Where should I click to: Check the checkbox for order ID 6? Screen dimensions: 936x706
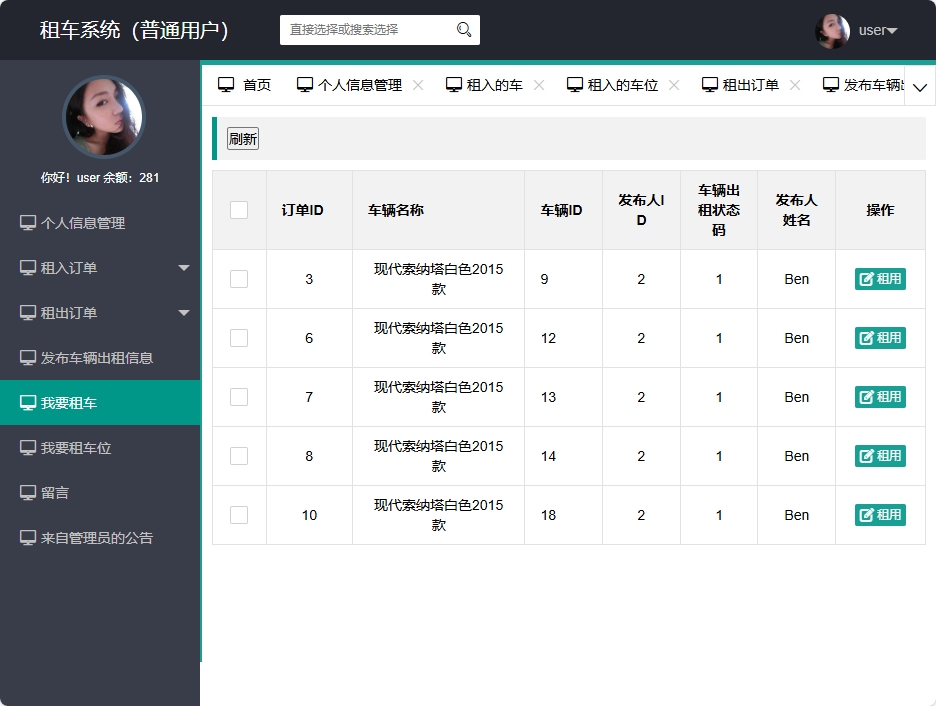point(238,337)
